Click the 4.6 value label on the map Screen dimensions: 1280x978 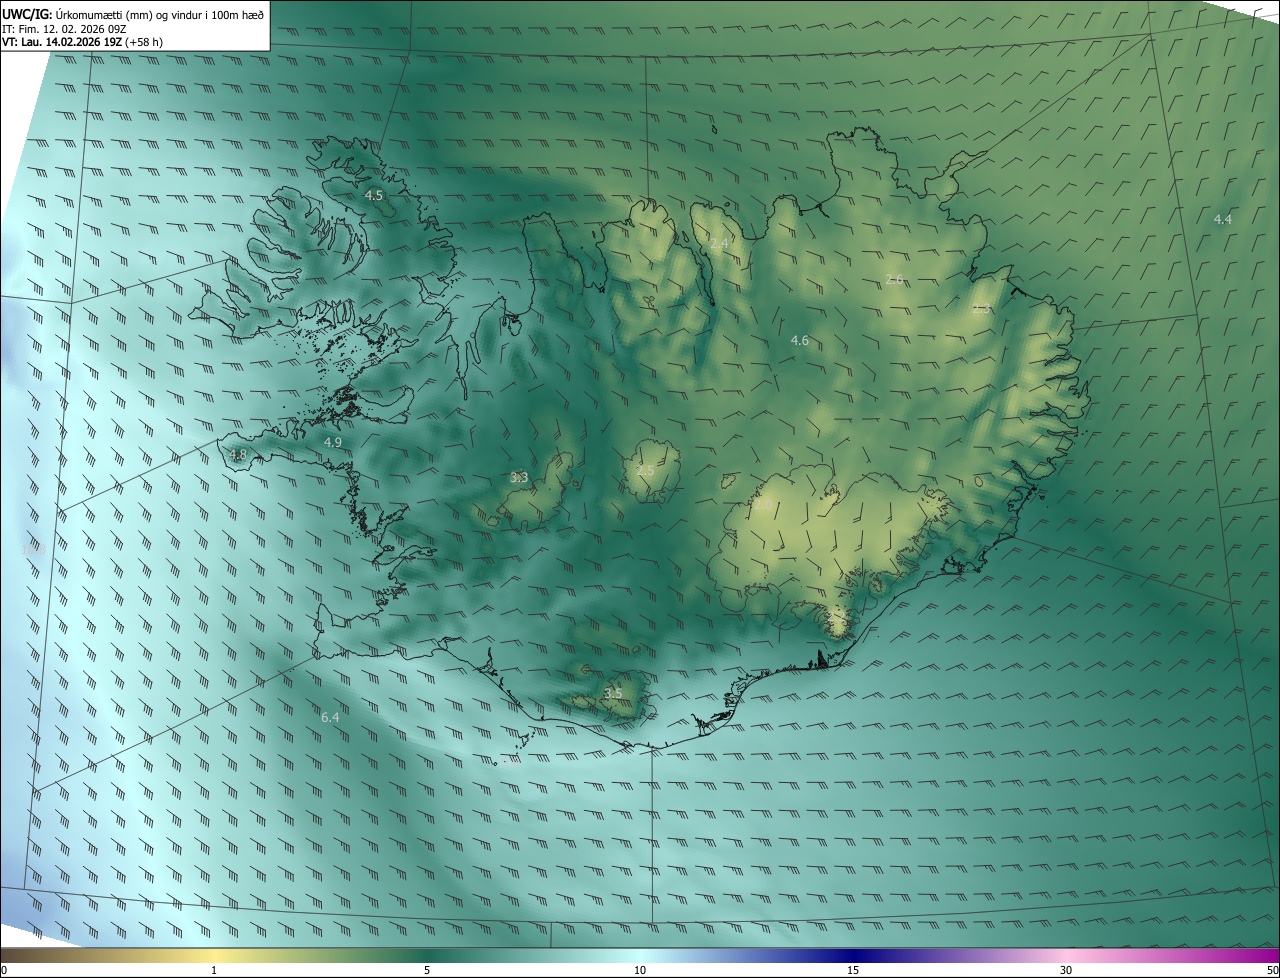800,341
